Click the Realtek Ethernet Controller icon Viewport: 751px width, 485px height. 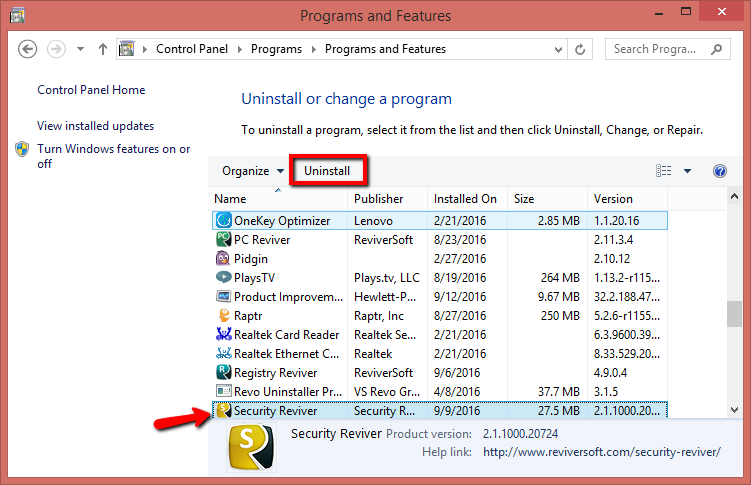[x=223, y=353]
